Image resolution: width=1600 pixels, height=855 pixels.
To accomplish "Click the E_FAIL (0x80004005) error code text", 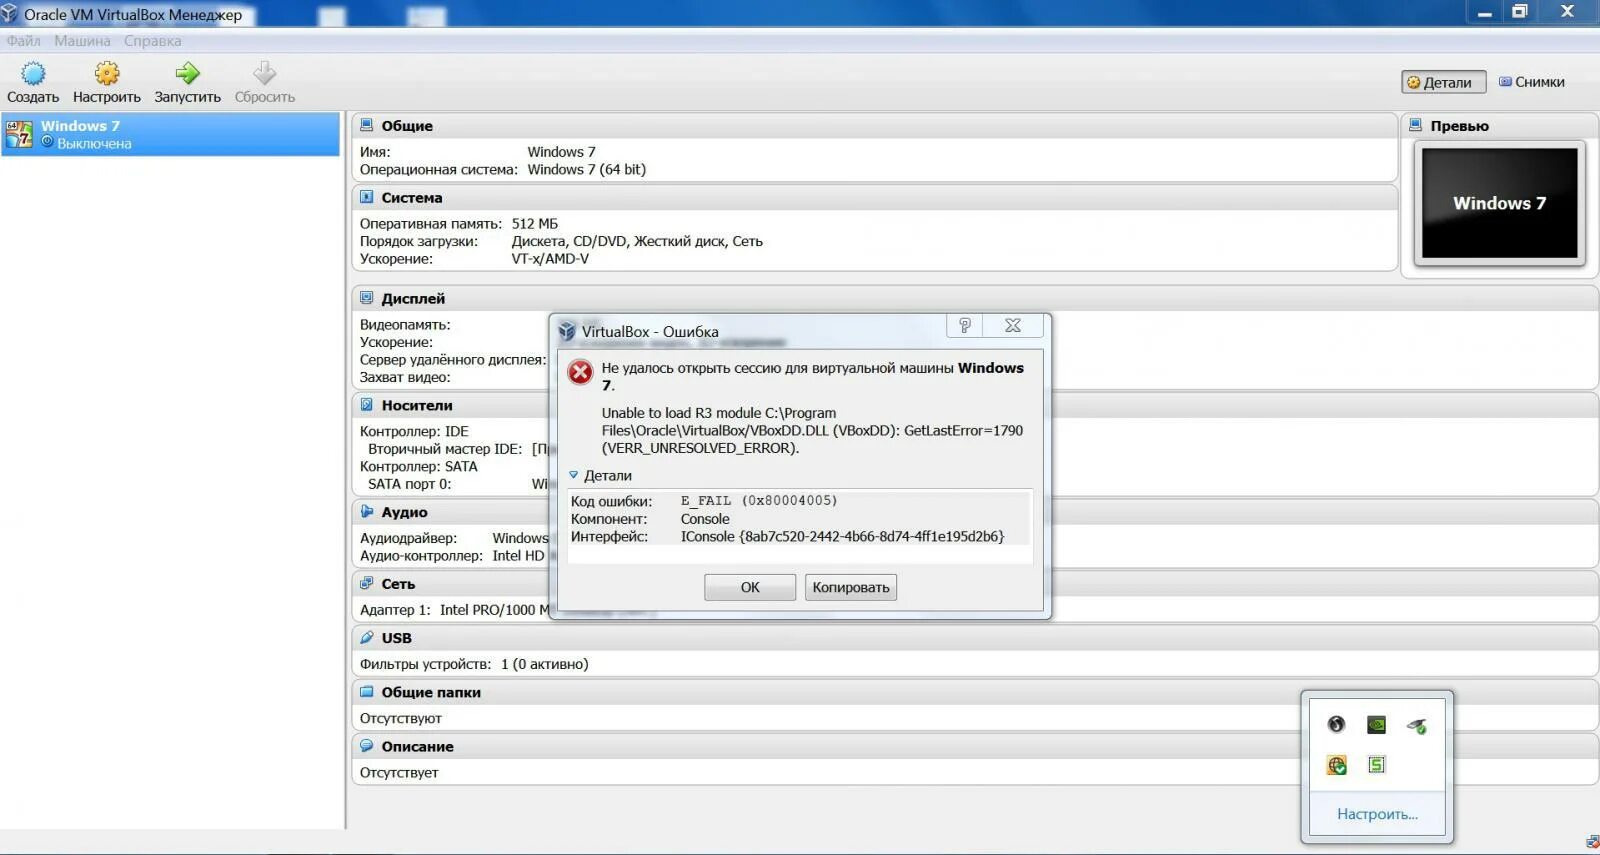I will click(759, 501).
